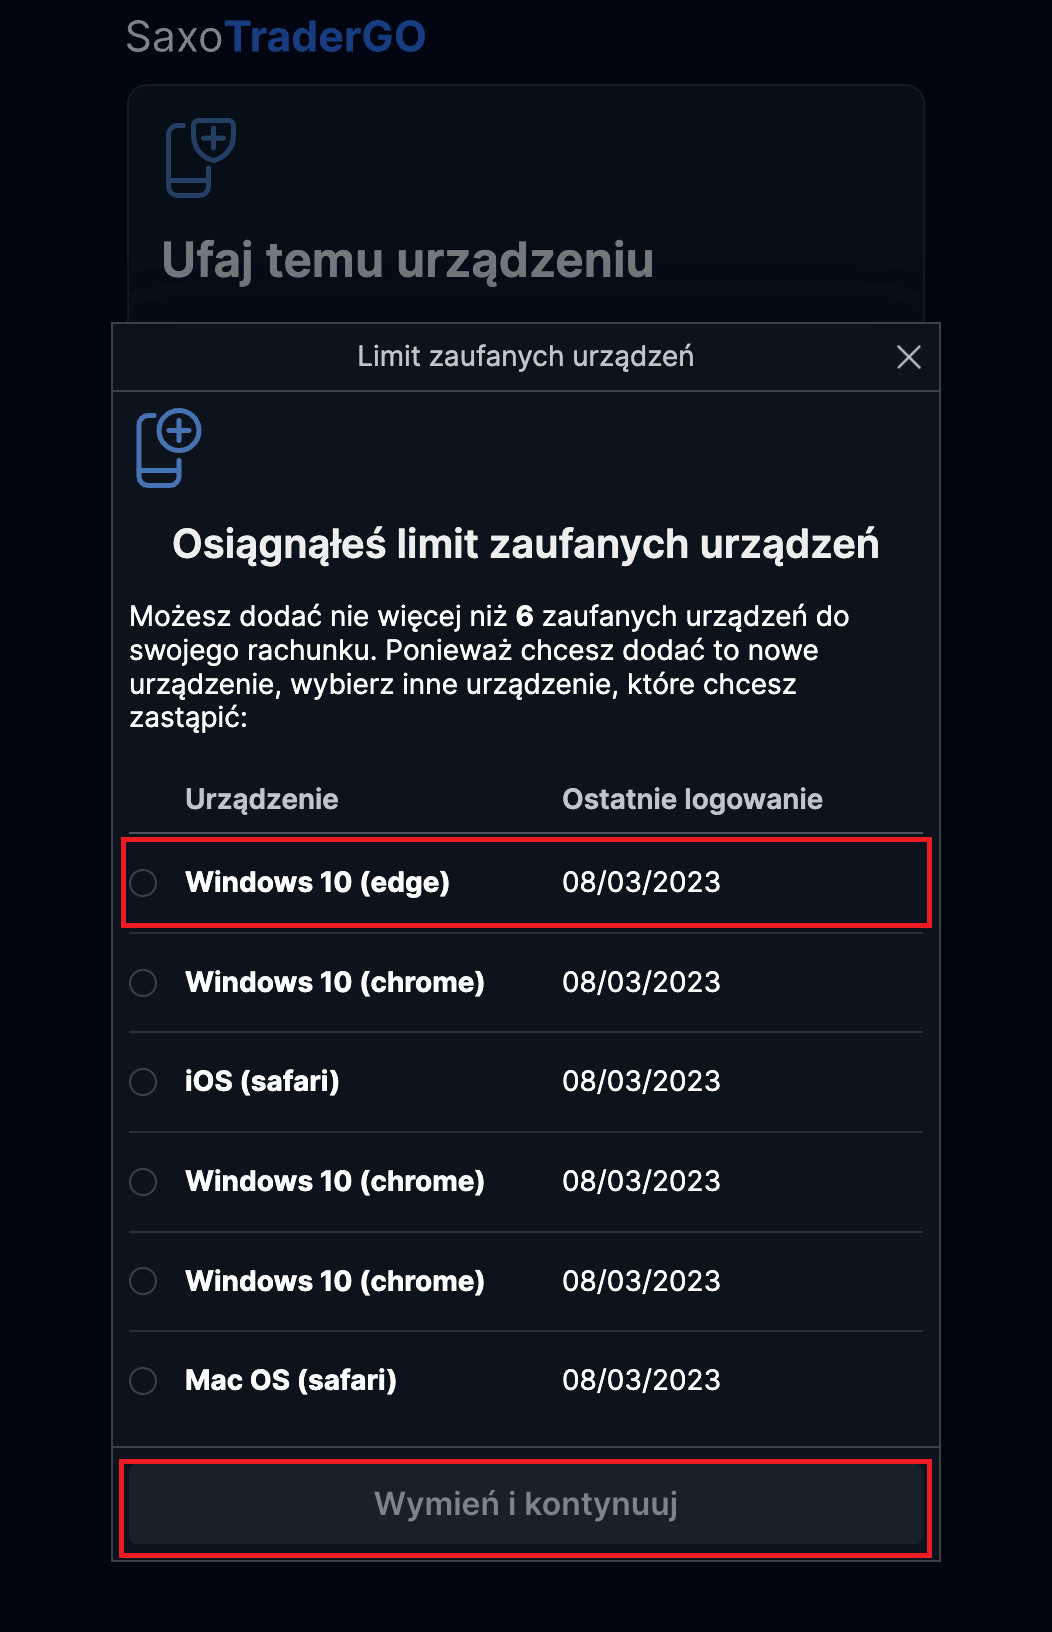Viewport: 1052px width, 1632px height.
Task: Select the iOS (safari) radio button
Action: click(143, 1082)
